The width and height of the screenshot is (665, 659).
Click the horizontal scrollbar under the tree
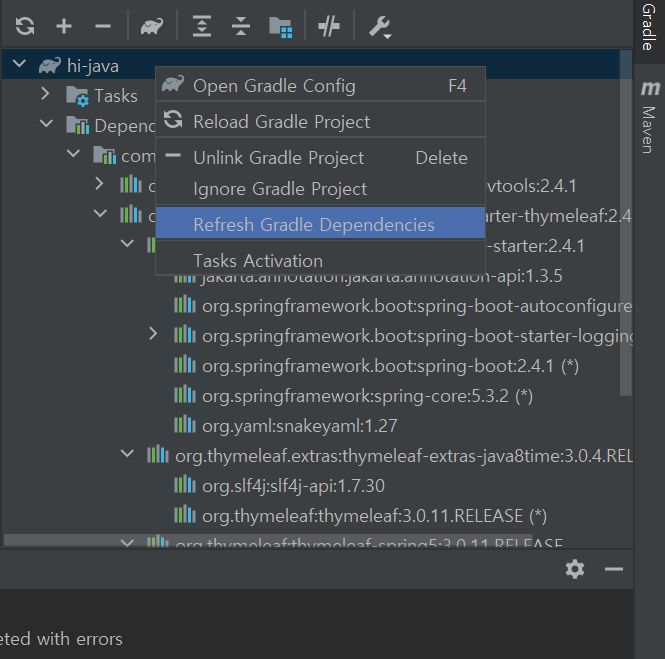(268, 539)
